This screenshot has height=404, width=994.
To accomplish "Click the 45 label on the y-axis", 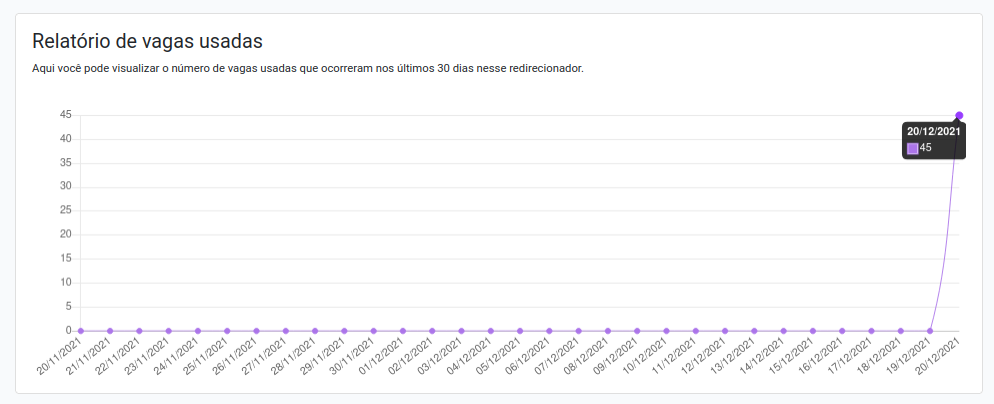I will (x=65, y=115).
